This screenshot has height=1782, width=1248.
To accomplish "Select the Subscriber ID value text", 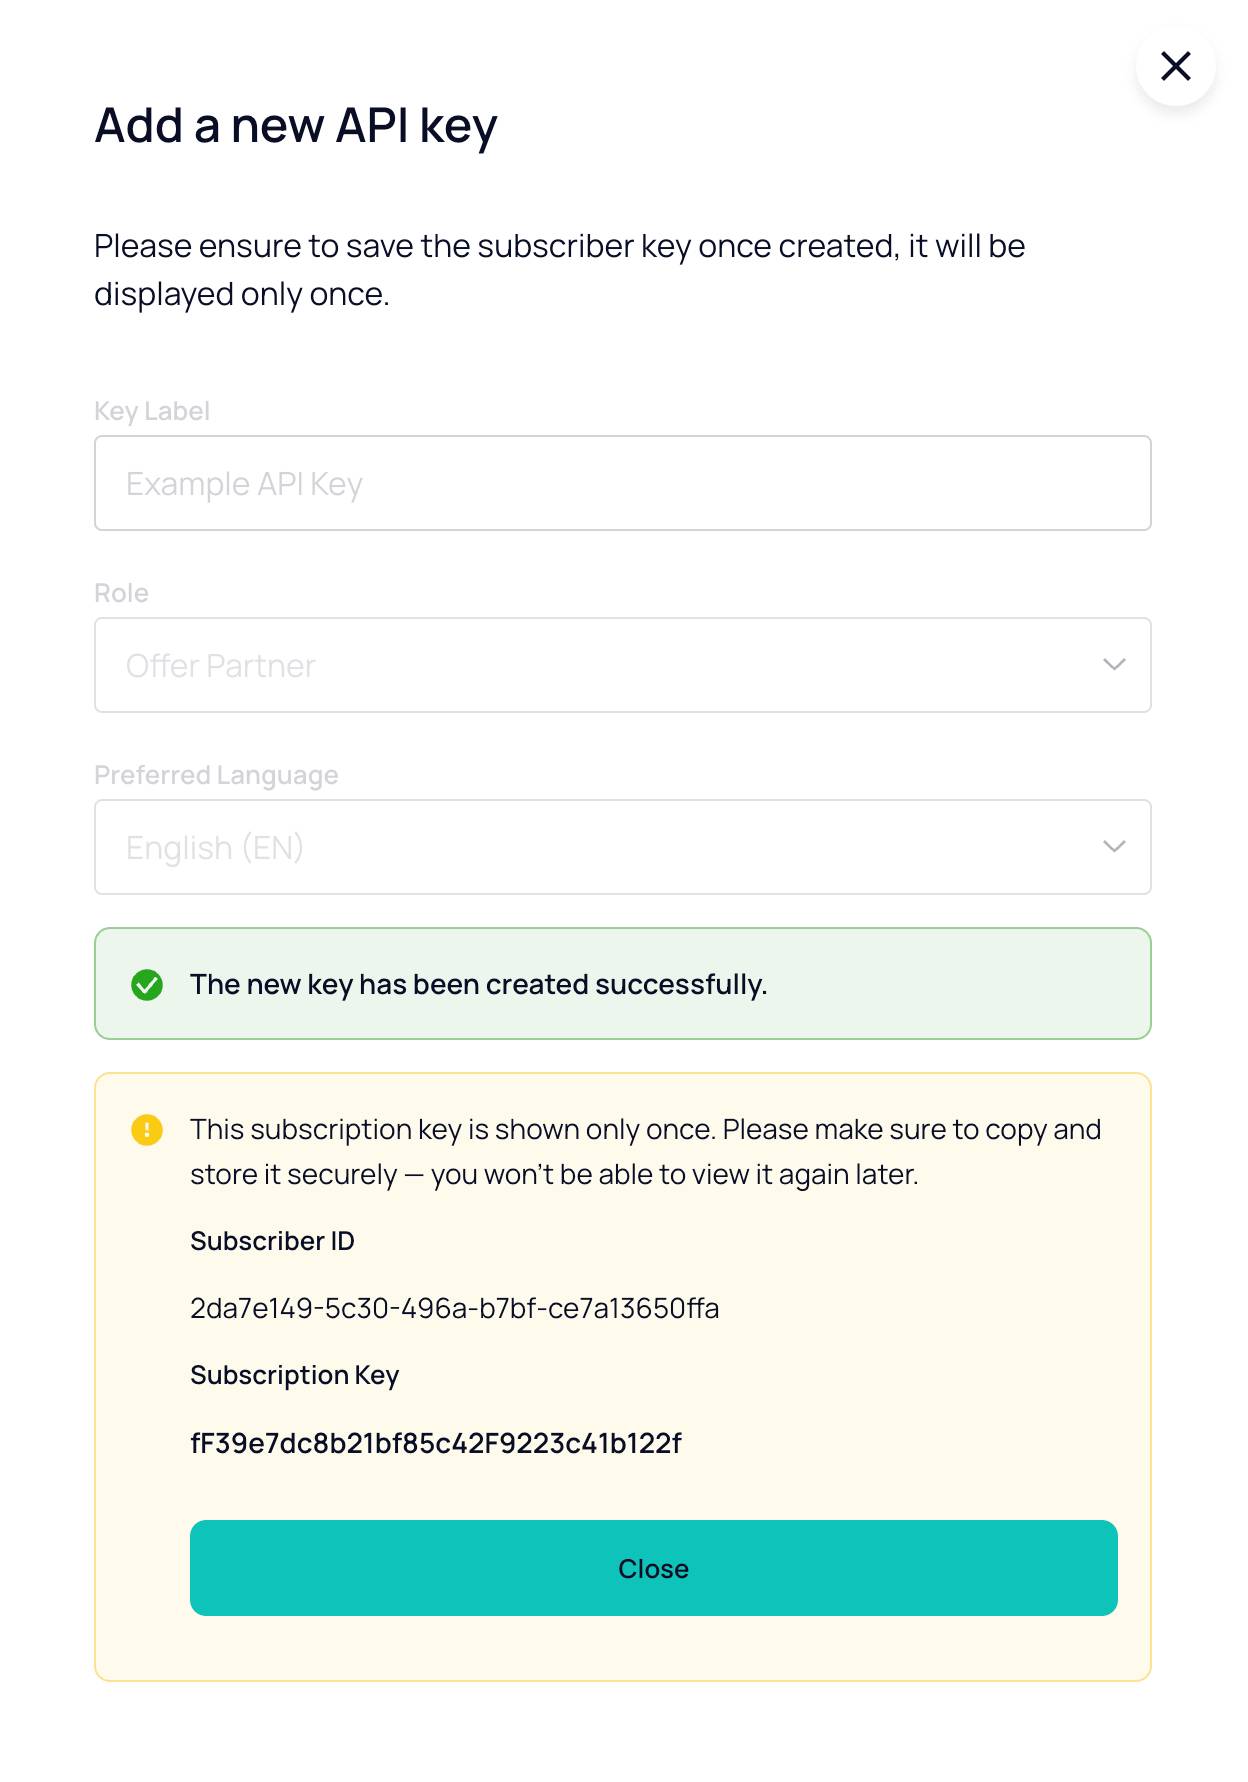I will point(454,1308).
